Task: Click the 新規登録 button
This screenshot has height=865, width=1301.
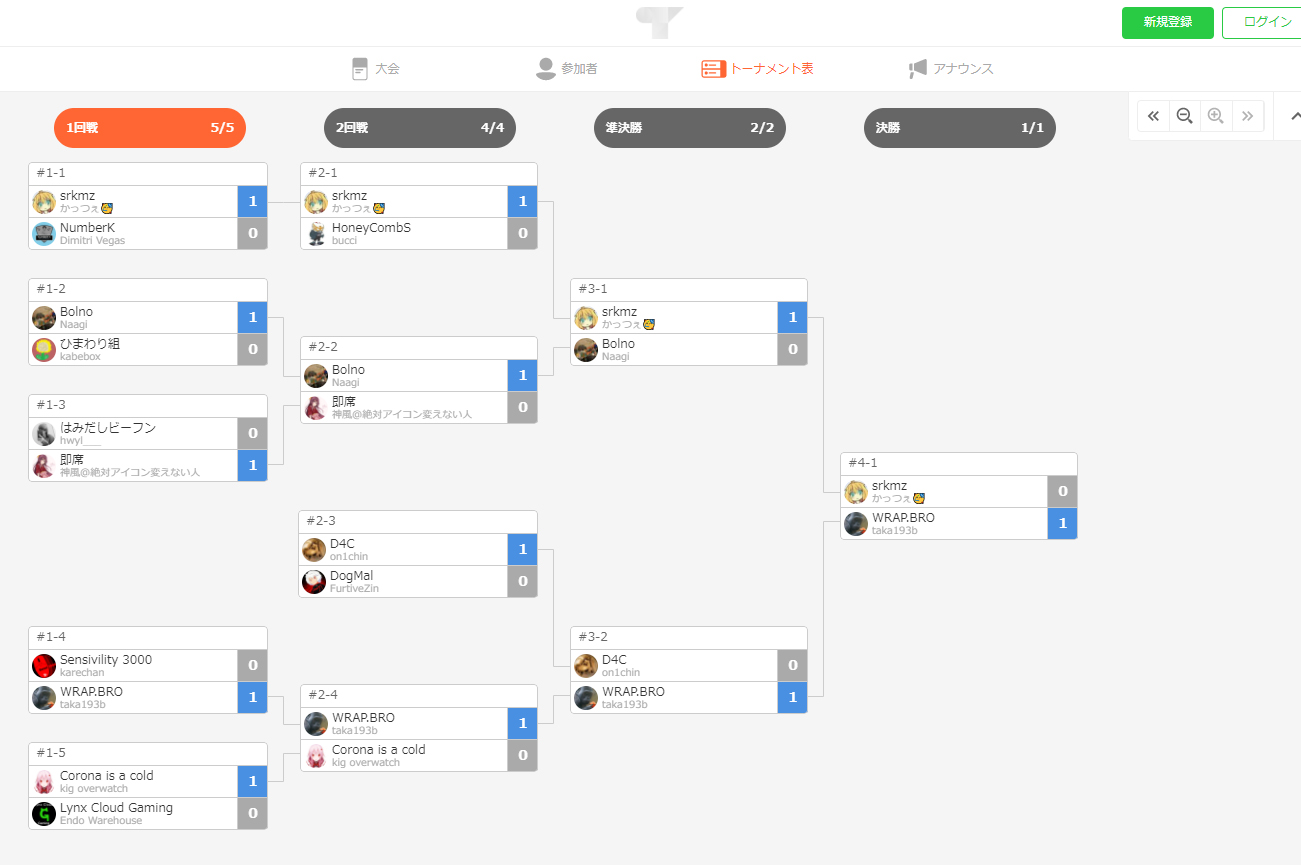Action: pos(1168,22)
